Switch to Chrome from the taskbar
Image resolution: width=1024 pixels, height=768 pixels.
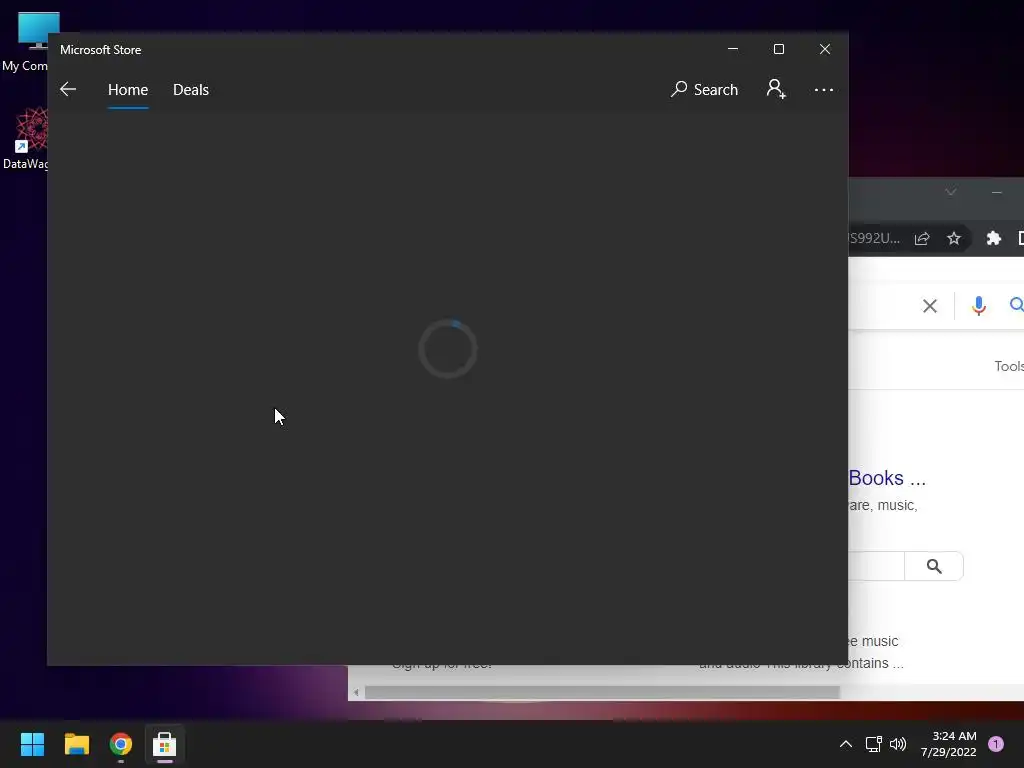121,744
